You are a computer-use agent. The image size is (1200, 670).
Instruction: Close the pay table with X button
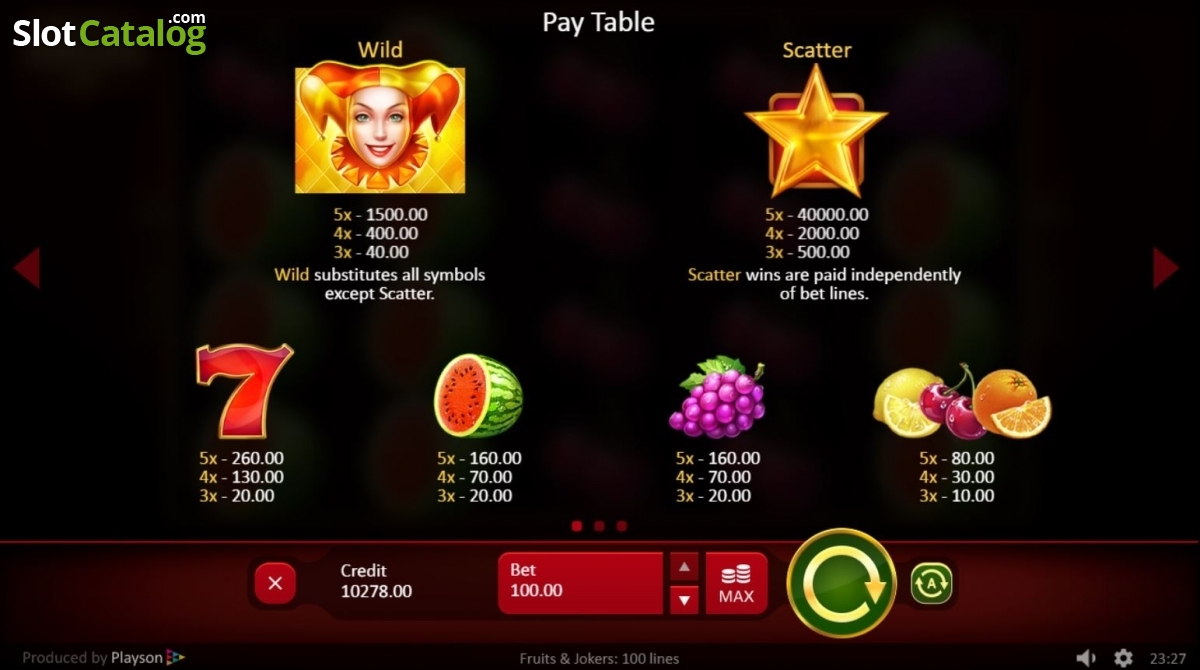275,583
